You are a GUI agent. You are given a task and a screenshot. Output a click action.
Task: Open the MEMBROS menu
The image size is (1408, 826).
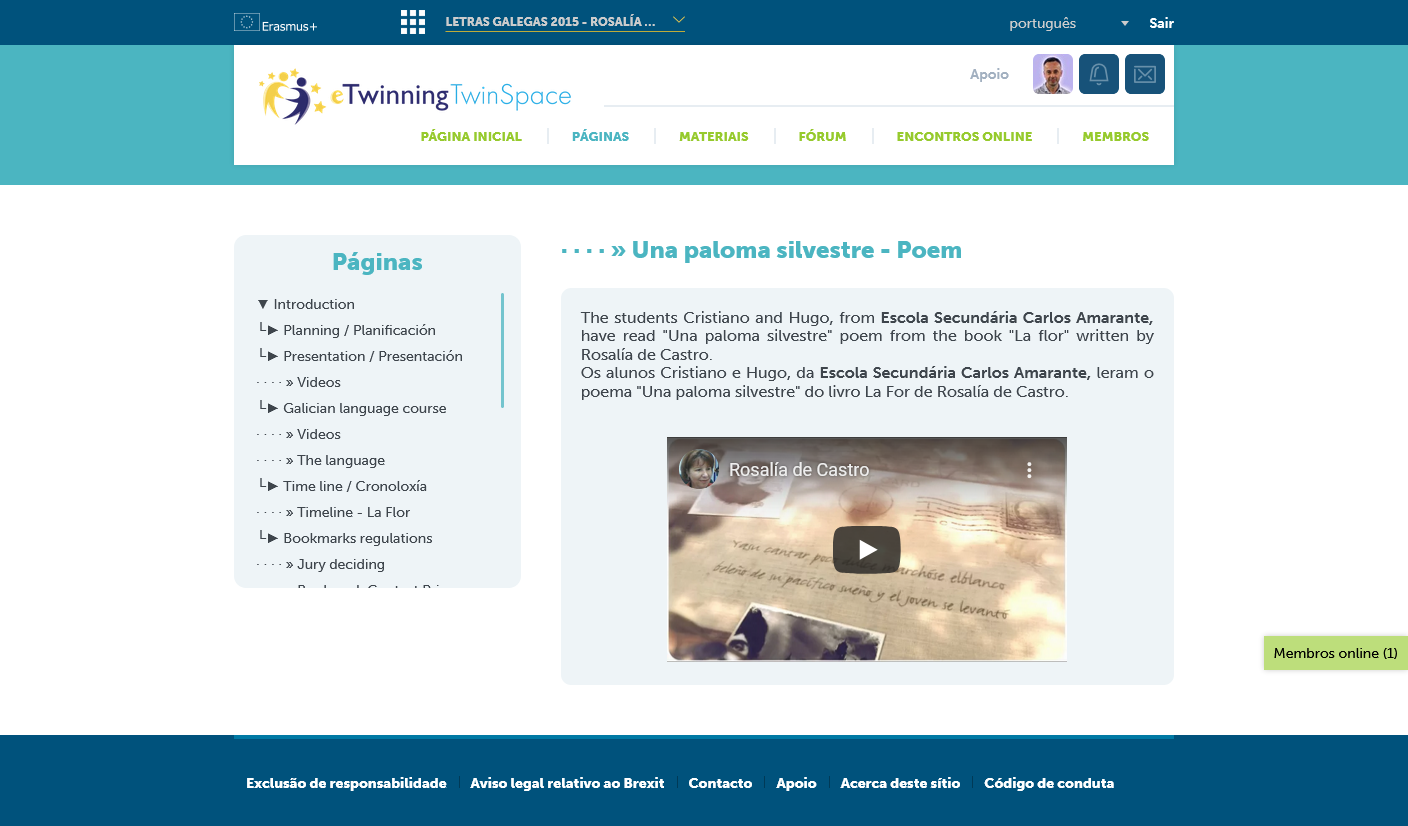pos(1115,137)
